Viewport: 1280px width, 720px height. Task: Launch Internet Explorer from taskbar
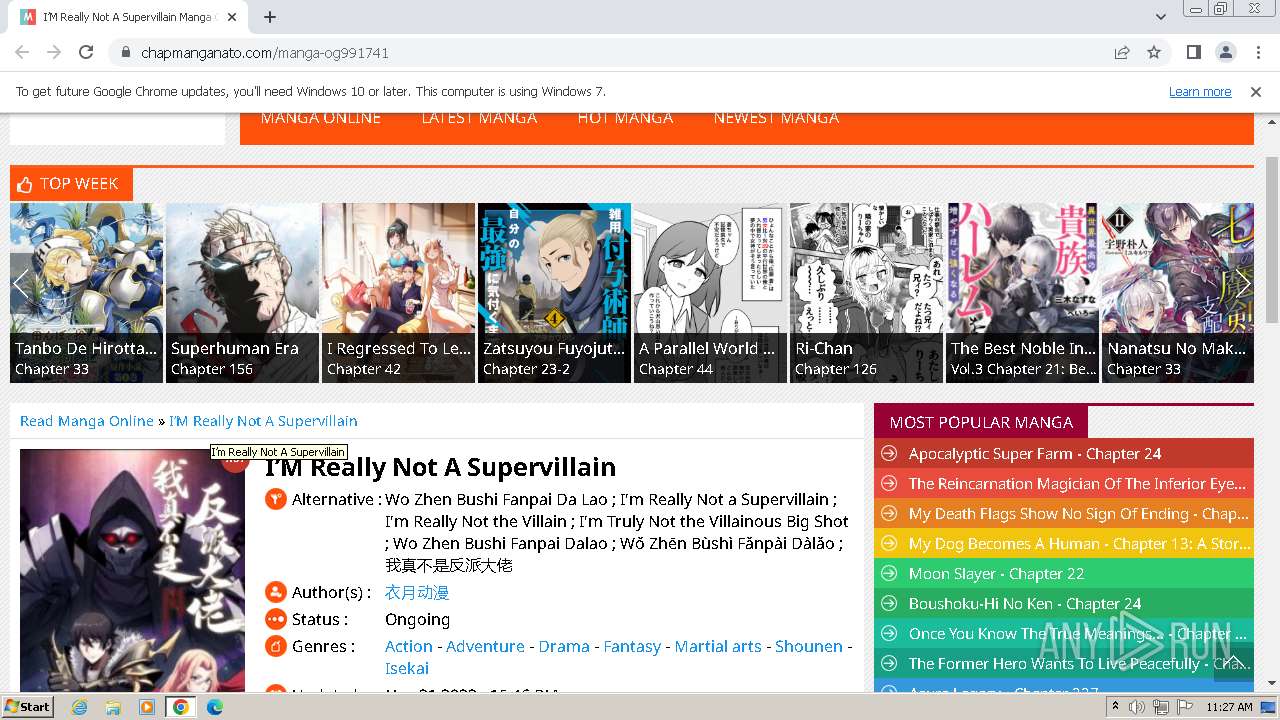(79, 707)
